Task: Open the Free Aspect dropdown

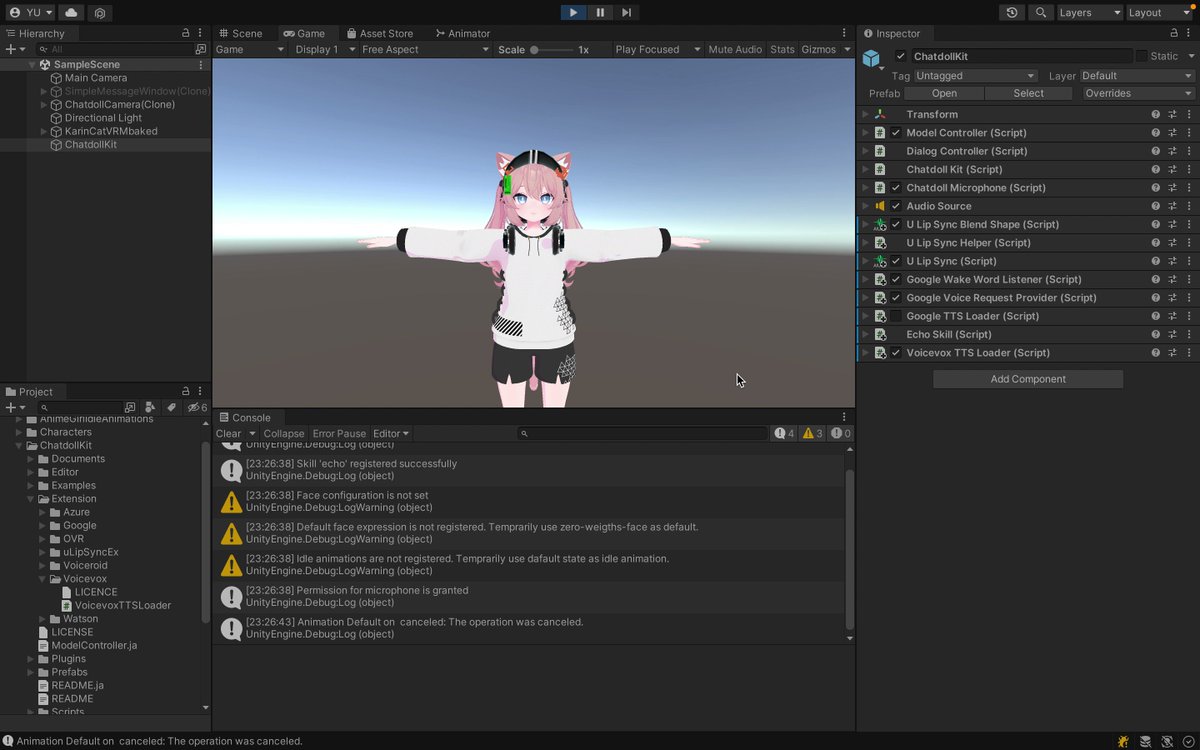Action: coord(425,49)
